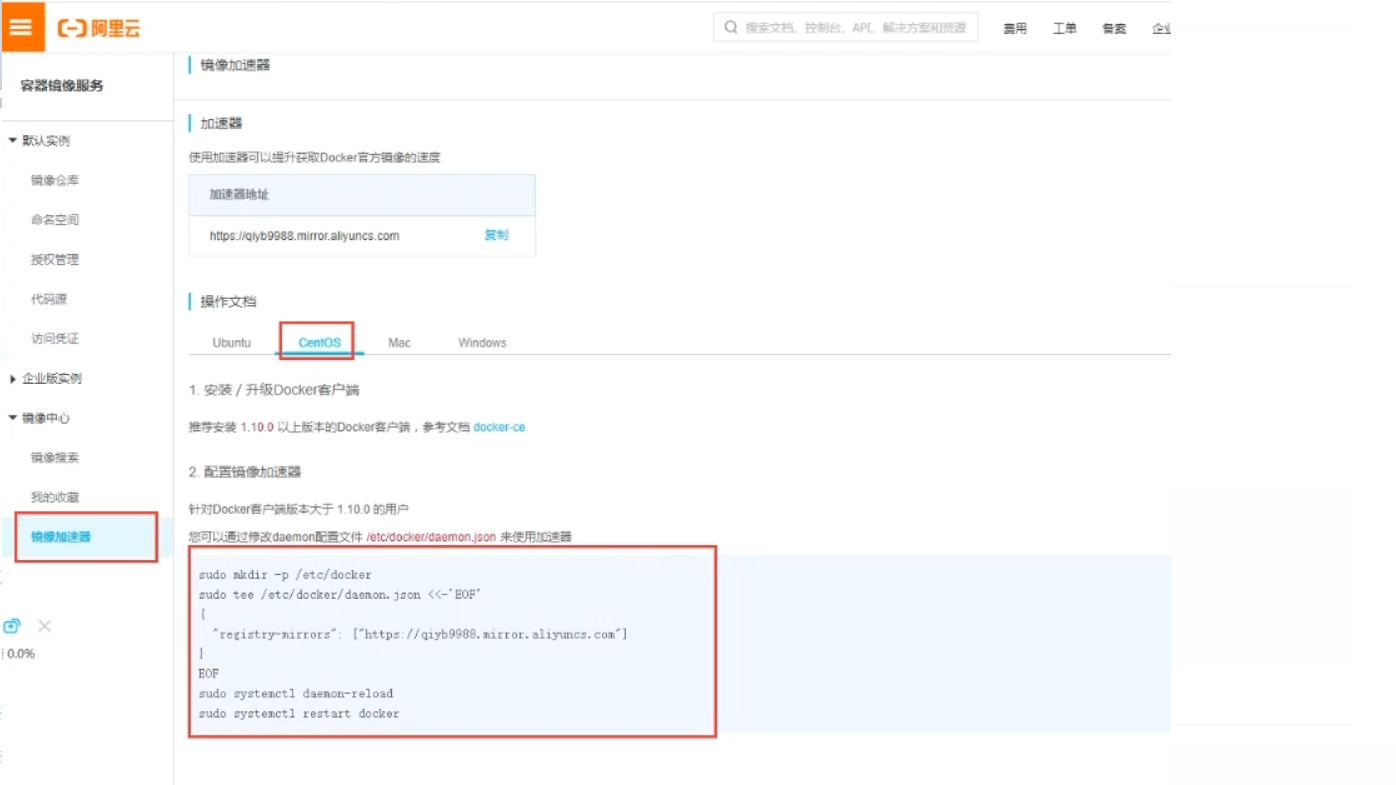Viewport: 1396px width, 785px height.
Task: Open 我的收藏 in sidebar
Action: [x=55, y=497]
